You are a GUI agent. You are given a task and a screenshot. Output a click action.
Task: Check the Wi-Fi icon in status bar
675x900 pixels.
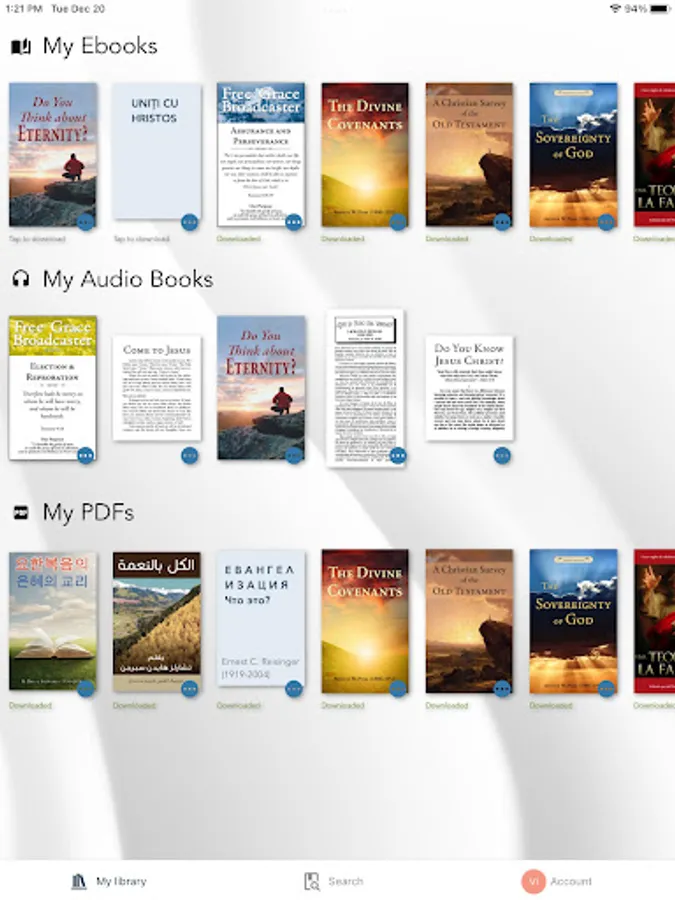(x=615, y=9)
